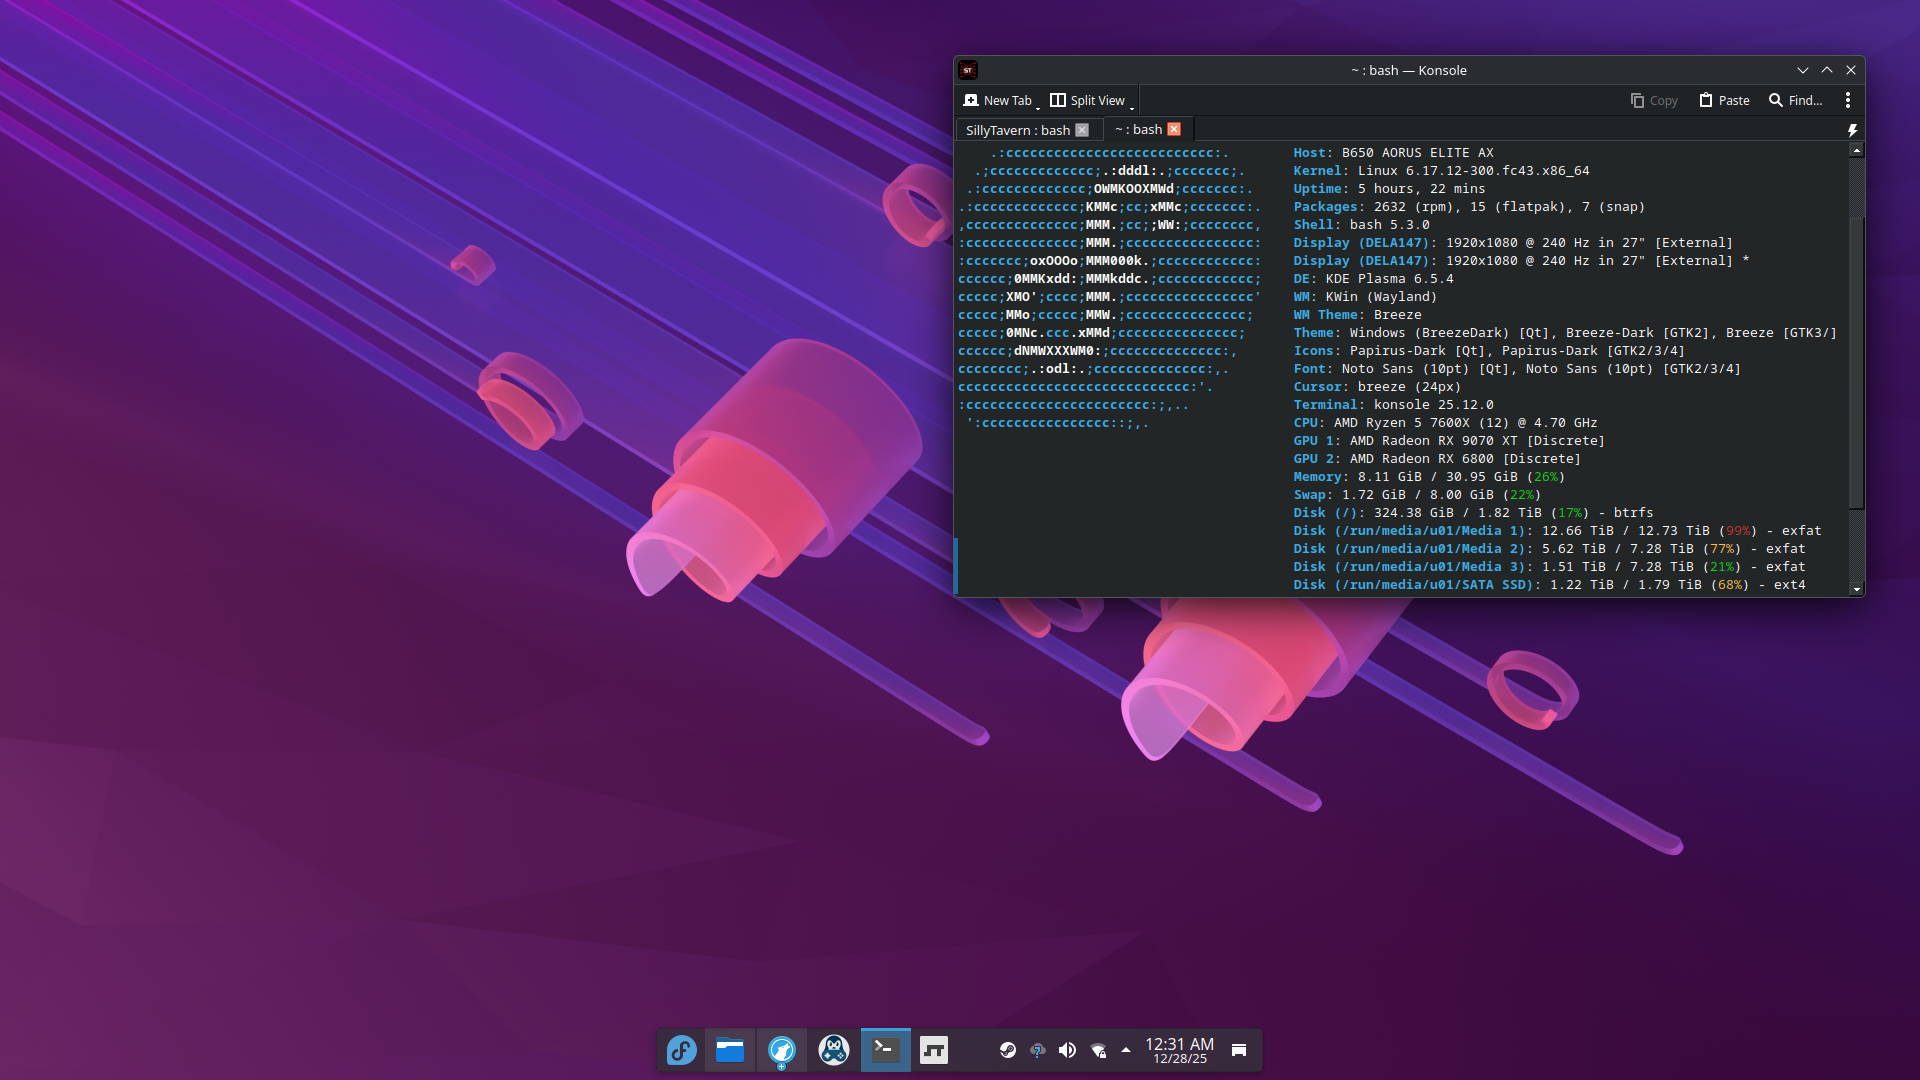Show hidden system tray icons arrow

click(1126, 1050)
